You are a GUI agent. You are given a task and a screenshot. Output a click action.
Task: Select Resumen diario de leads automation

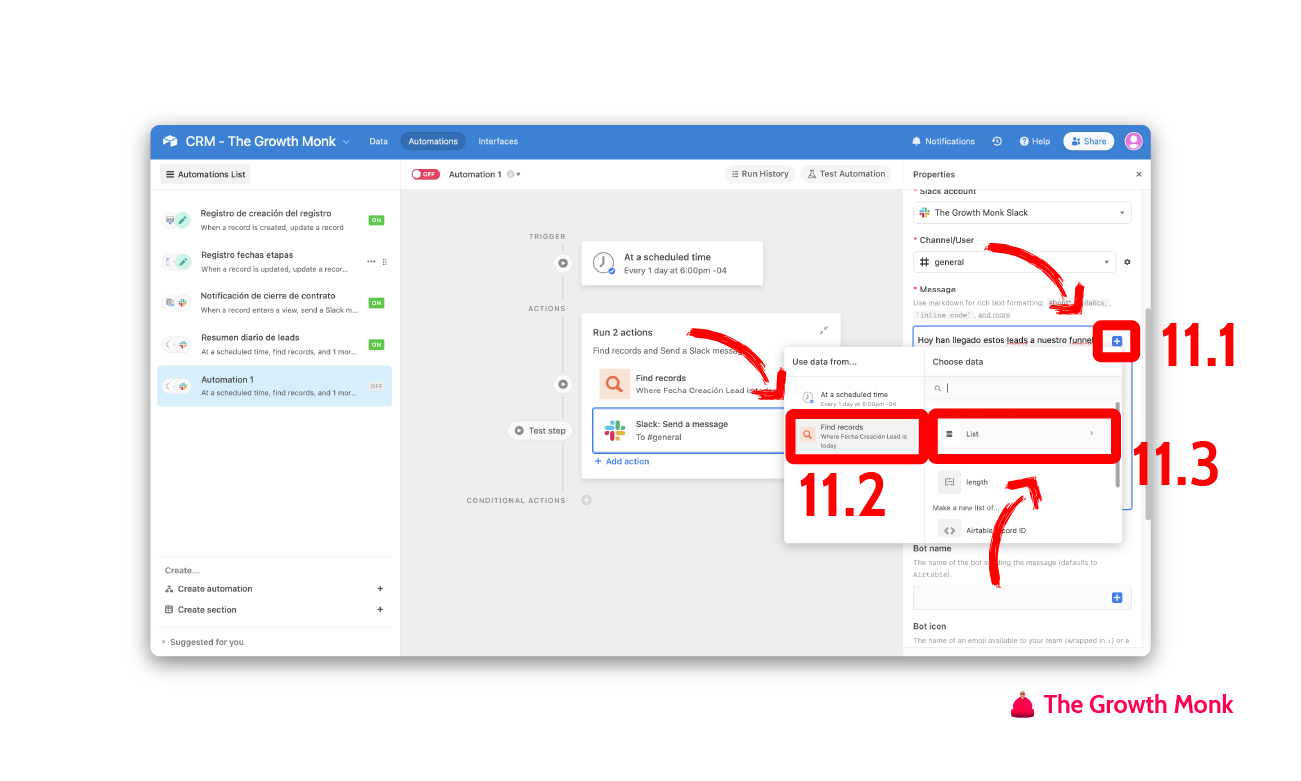click(274, 344)
